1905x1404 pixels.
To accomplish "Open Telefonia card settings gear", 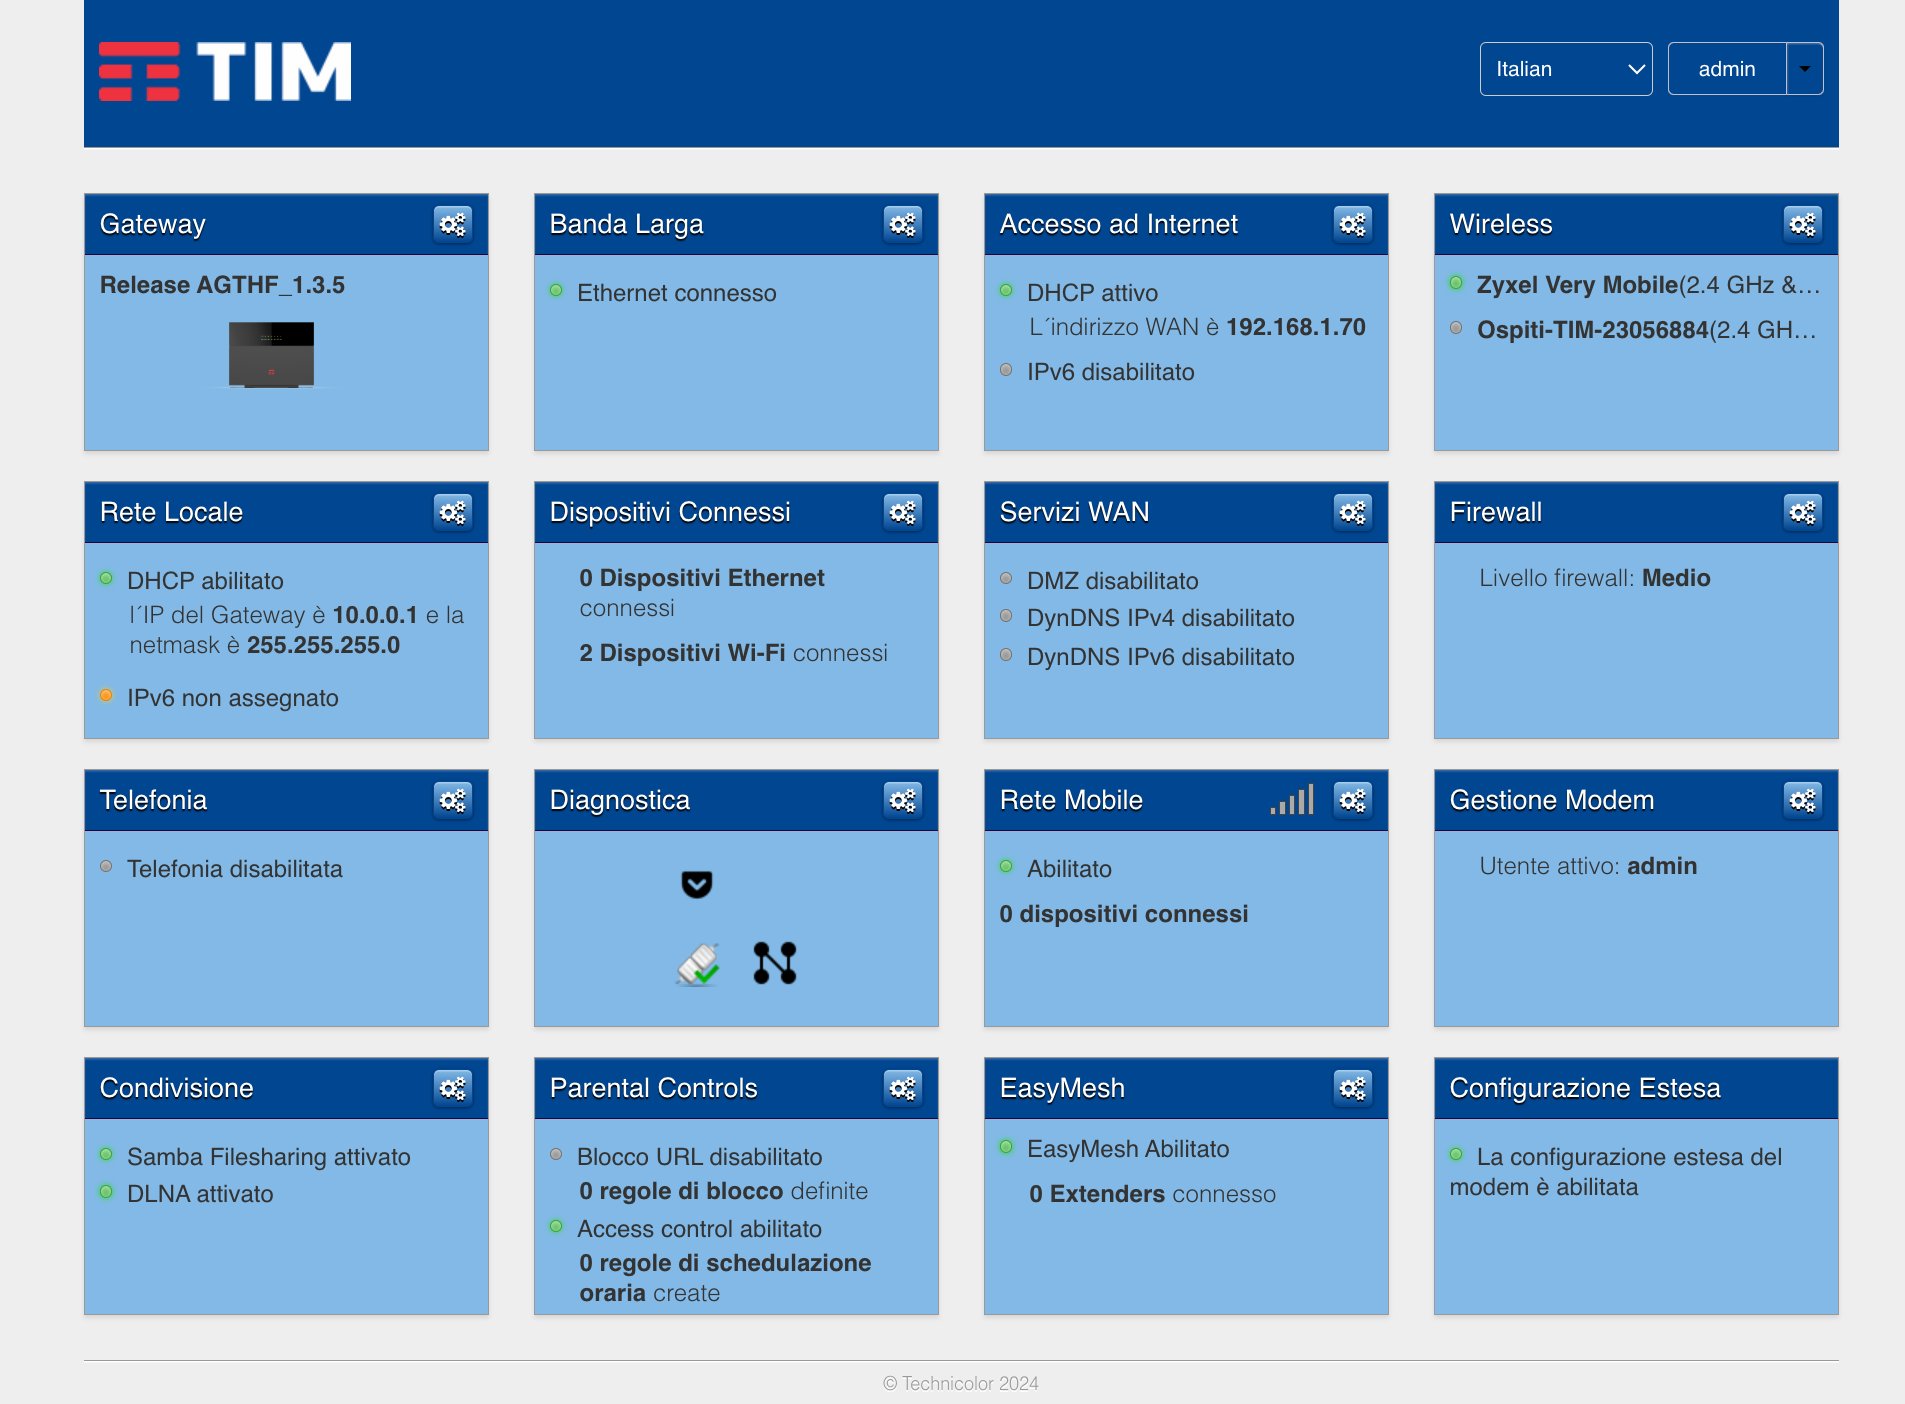I will (x=453, y=800).
